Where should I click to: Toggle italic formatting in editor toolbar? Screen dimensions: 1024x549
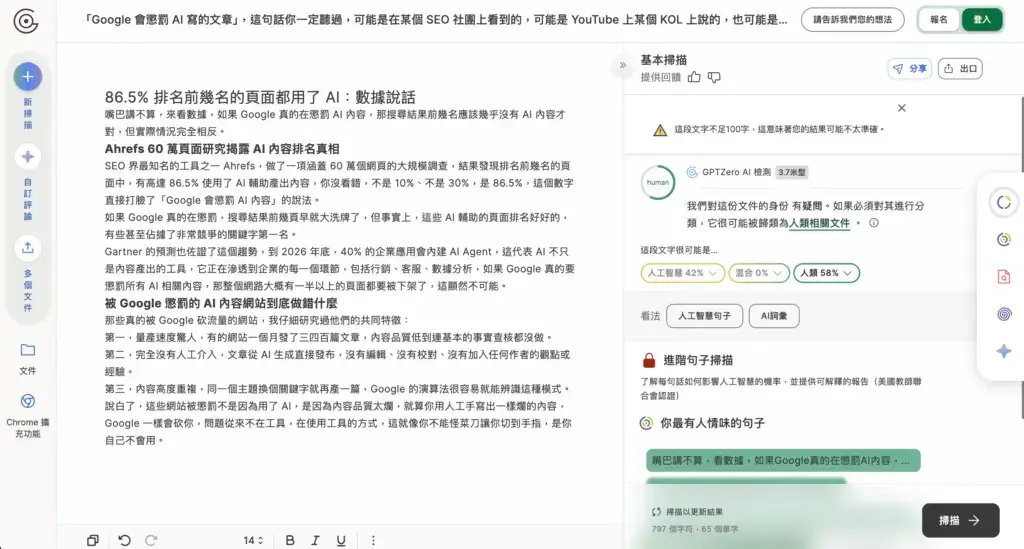[316, 540]
